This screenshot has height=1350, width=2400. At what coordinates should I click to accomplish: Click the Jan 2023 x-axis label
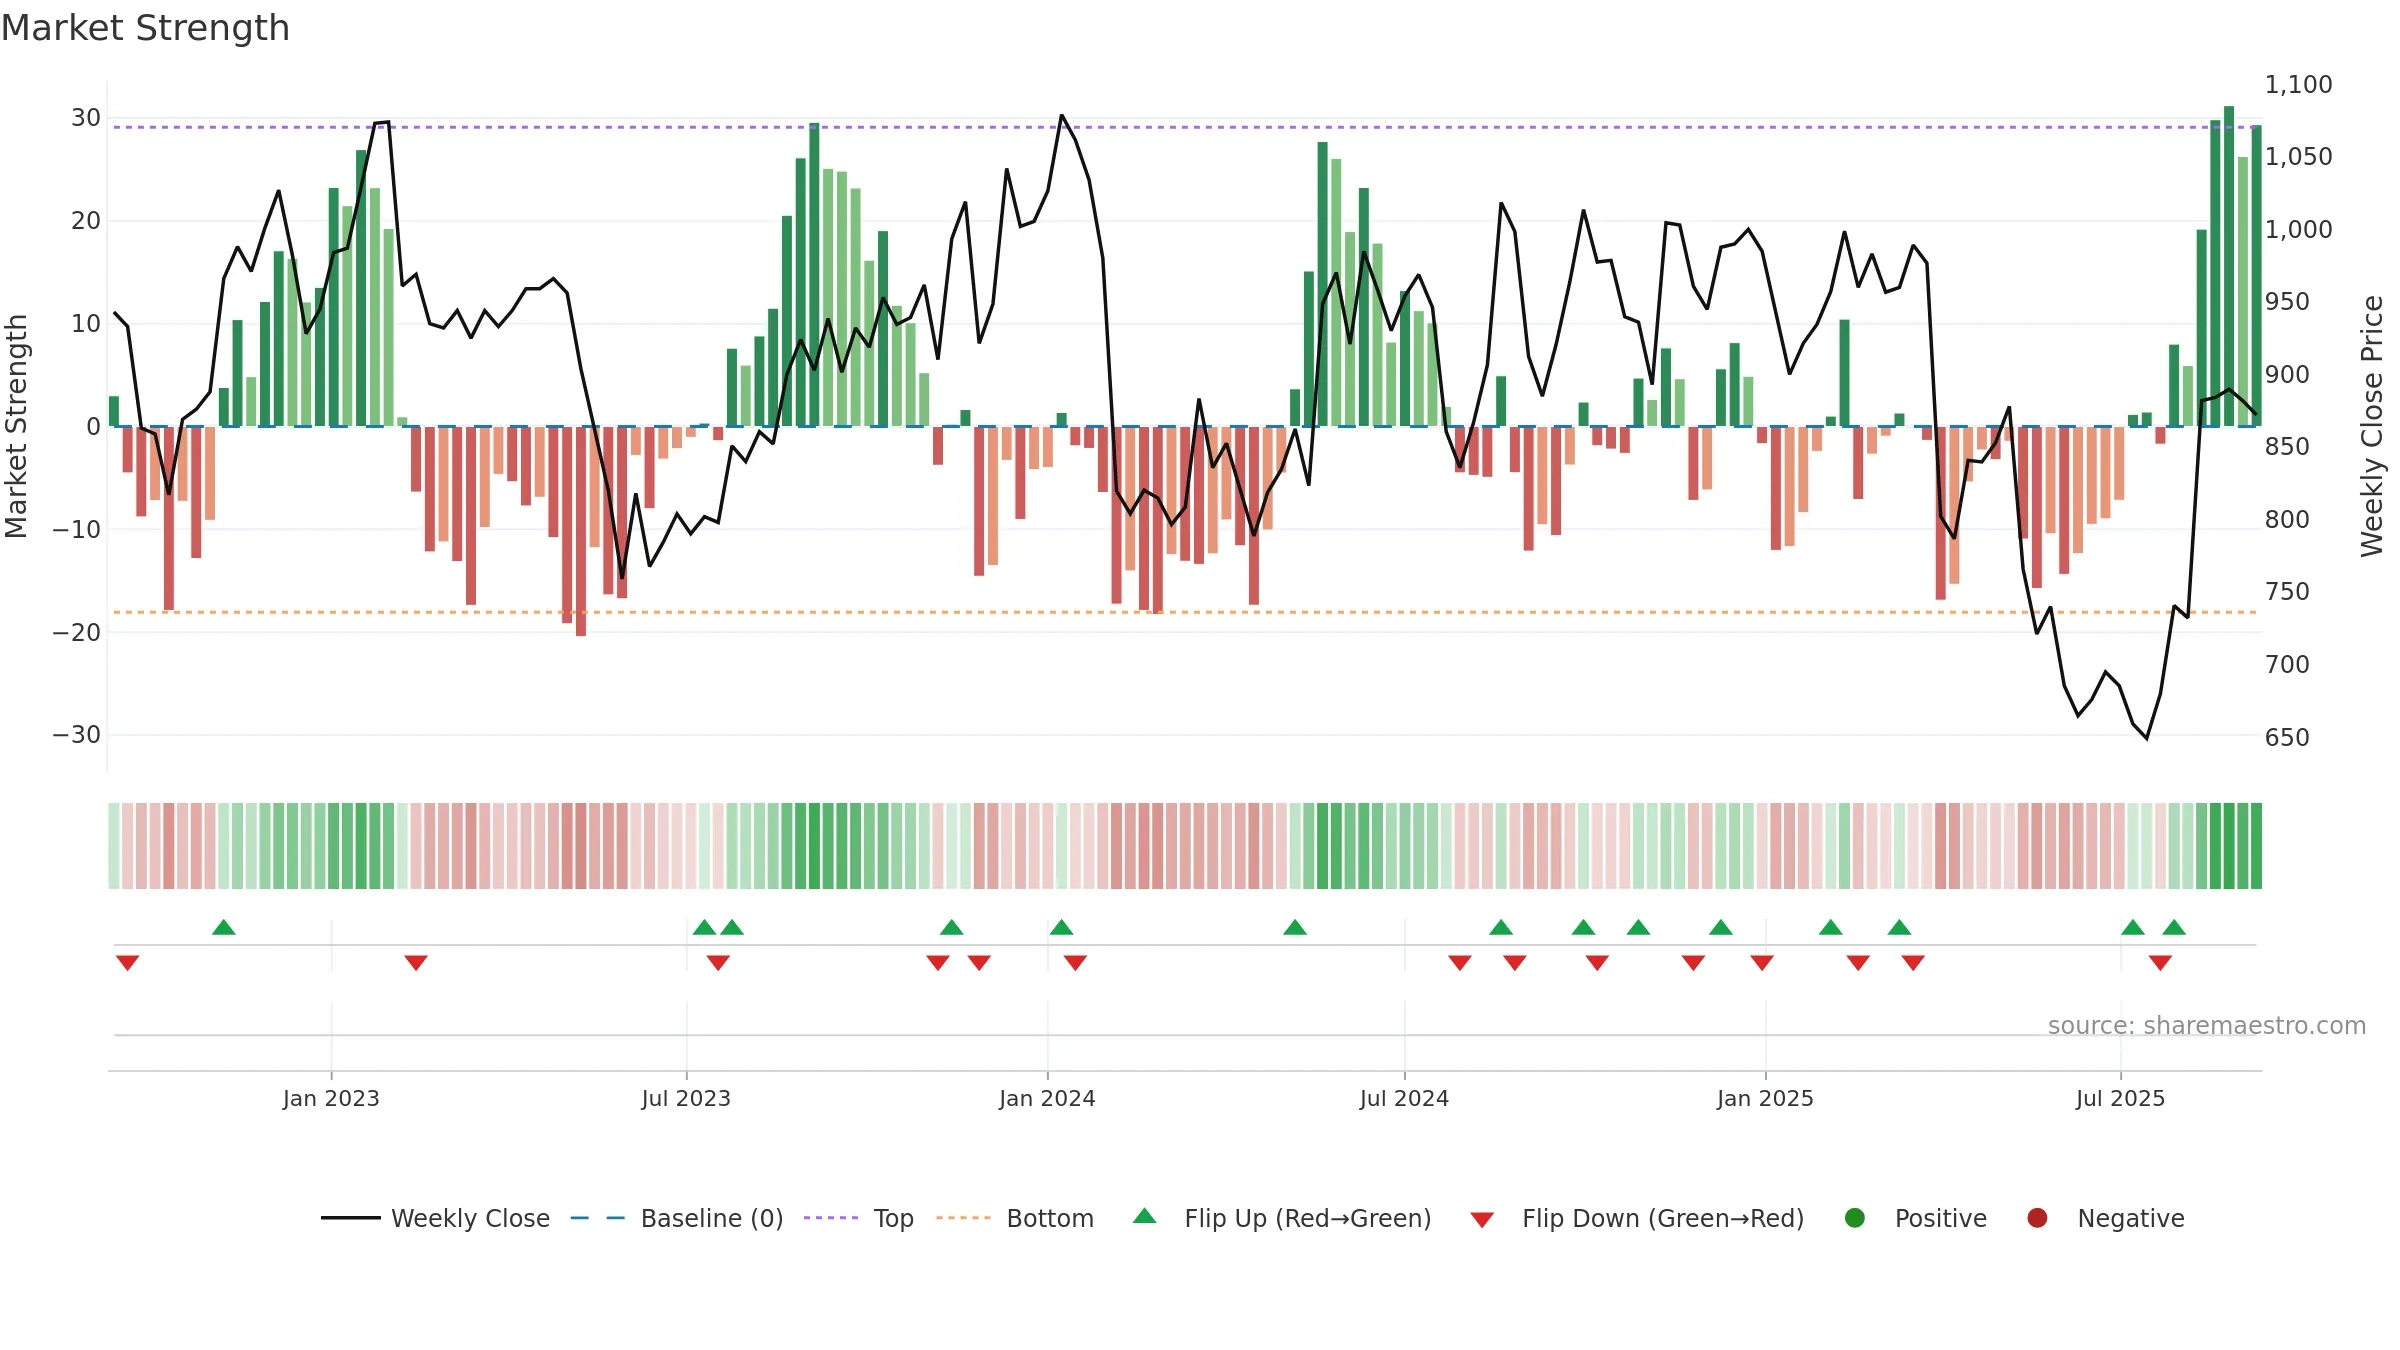pos(331,1098)
